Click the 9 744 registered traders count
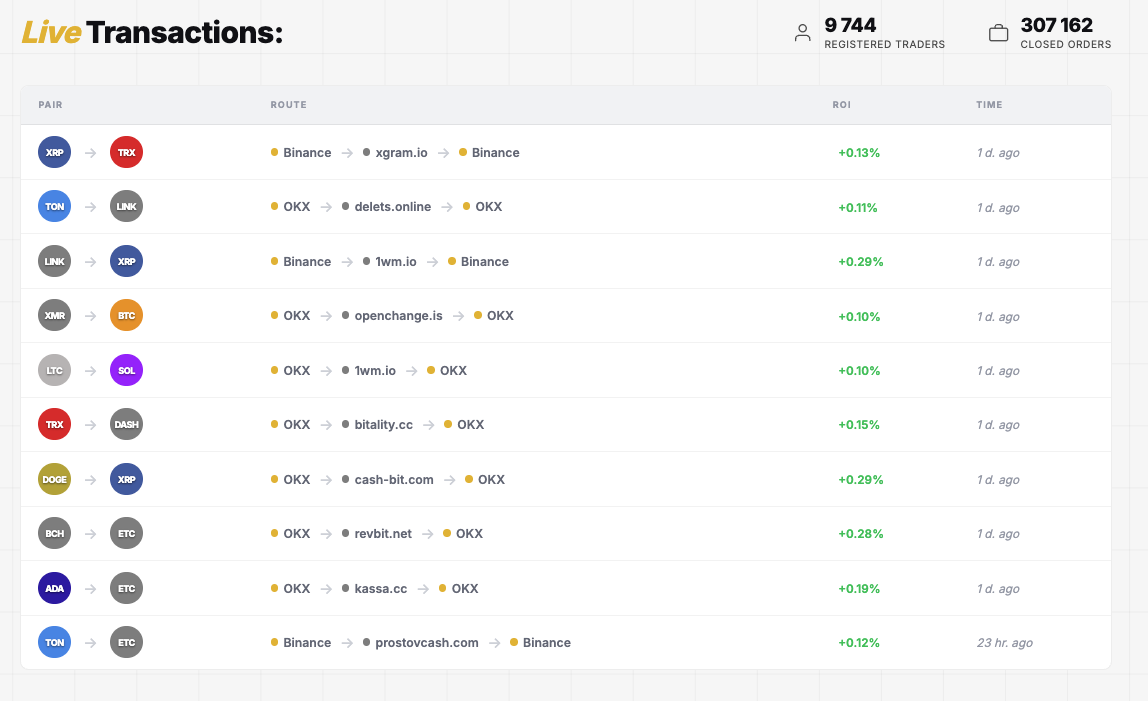Image resolution: width=1148 pixels, height=701 pixels. point(850,25)
